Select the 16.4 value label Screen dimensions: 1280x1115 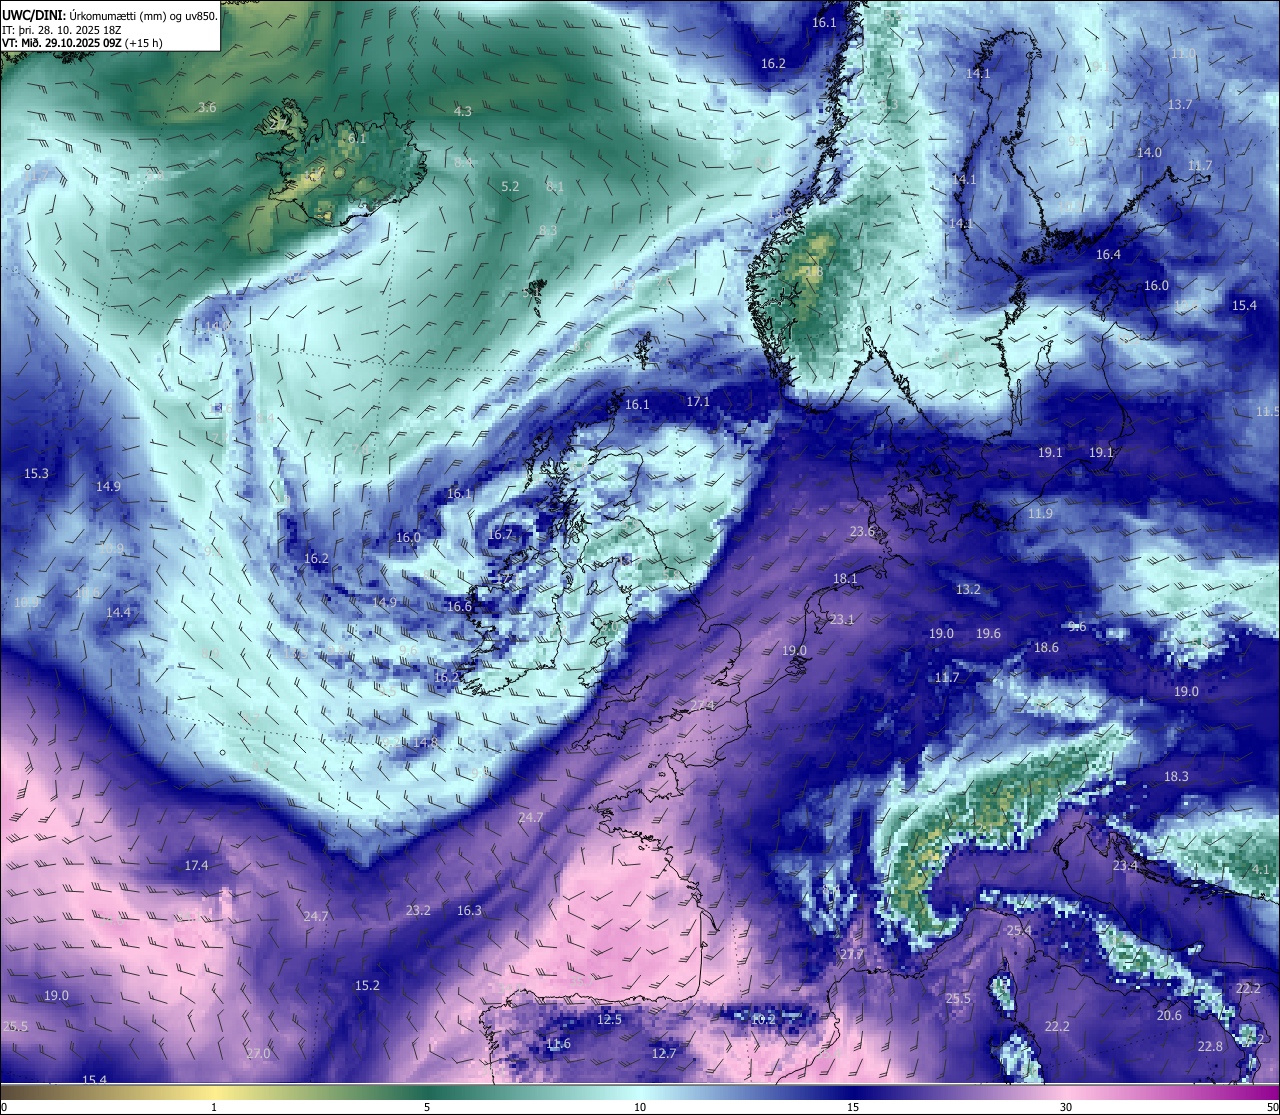tap(1108, 254)
